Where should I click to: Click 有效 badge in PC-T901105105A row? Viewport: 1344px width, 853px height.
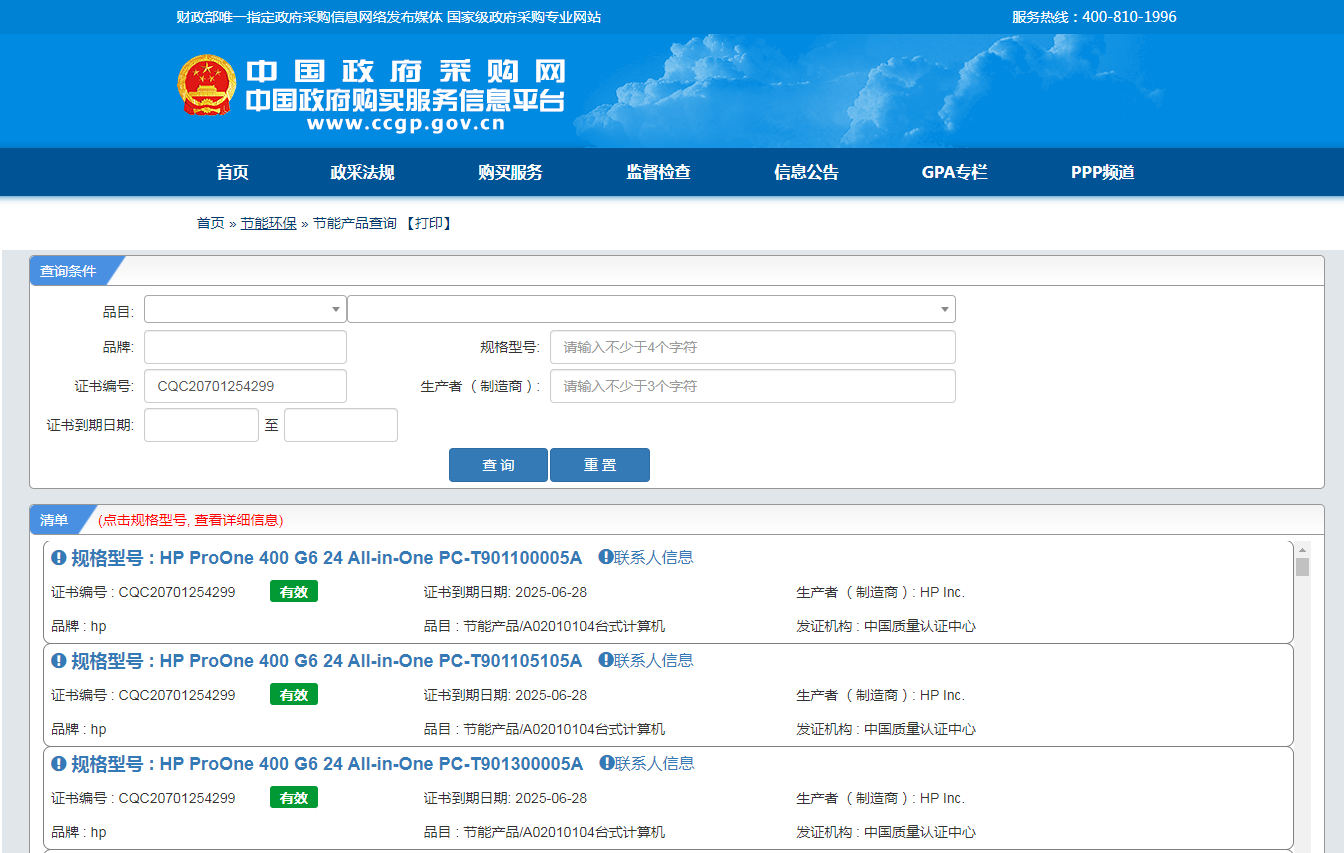coord(294,695)
